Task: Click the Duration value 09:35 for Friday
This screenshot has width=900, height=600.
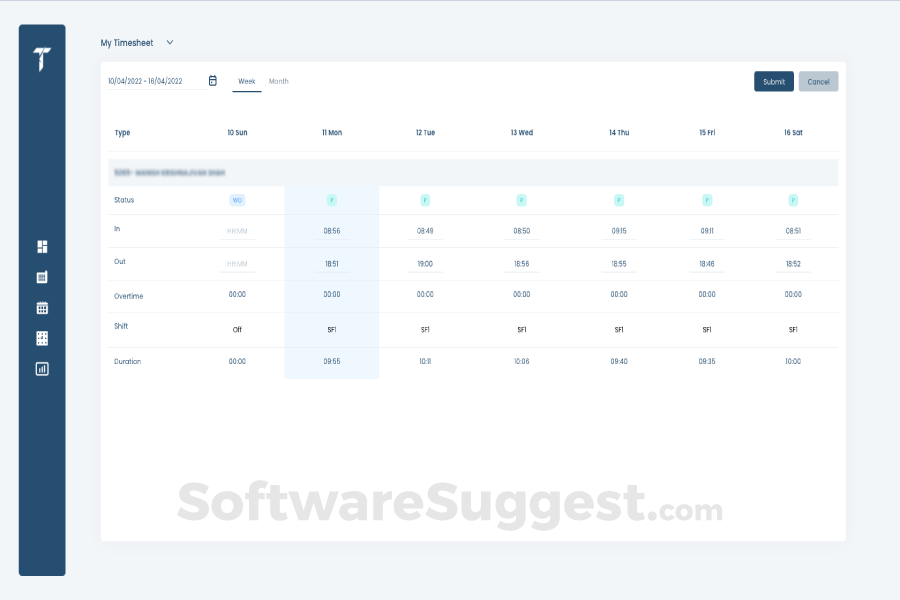Action: [x=707, y=361]
